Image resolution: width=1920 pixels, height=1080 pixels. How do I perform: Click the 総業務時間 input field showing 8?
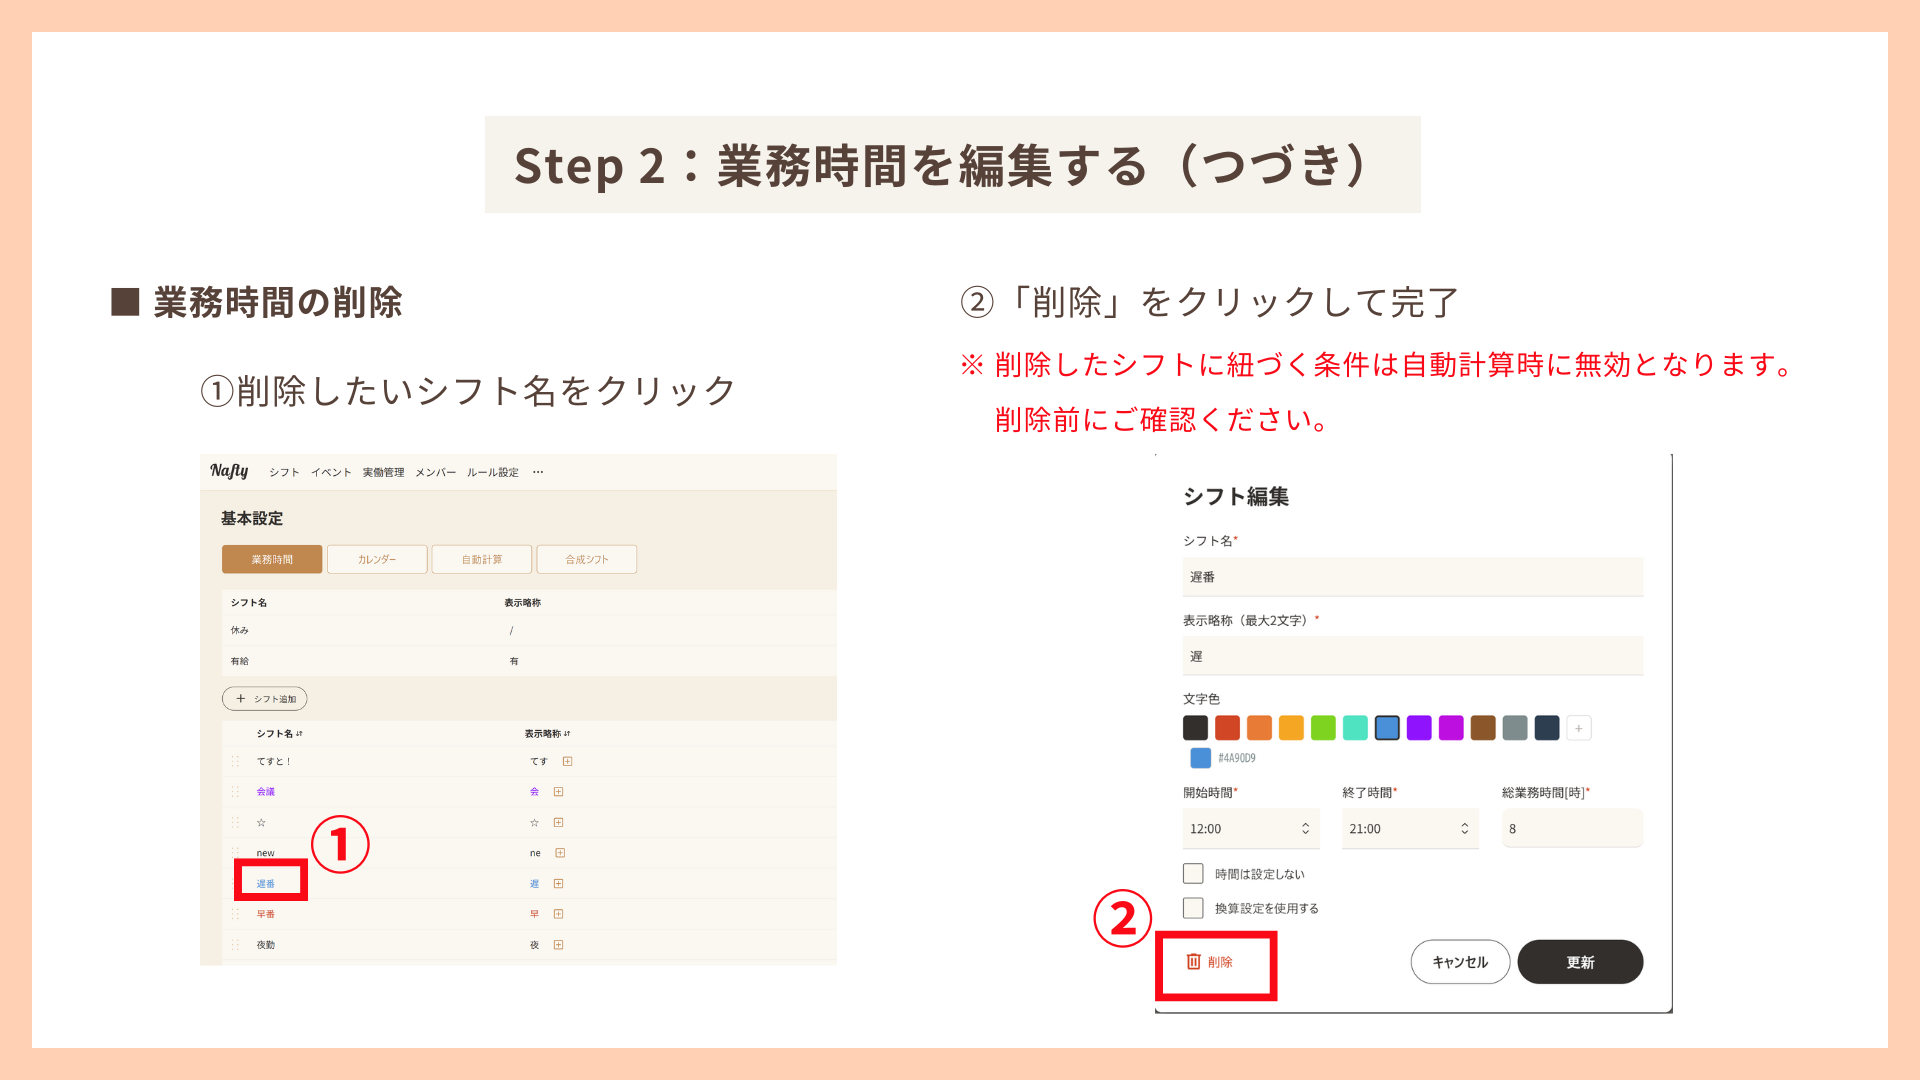click(x=1572, y=828)
